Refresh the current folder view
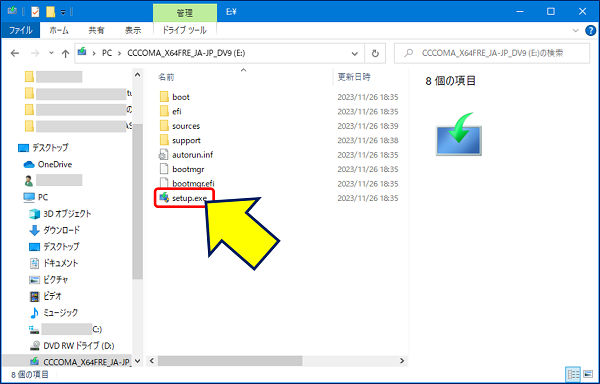The image size is (600, 384). (375, 54)
